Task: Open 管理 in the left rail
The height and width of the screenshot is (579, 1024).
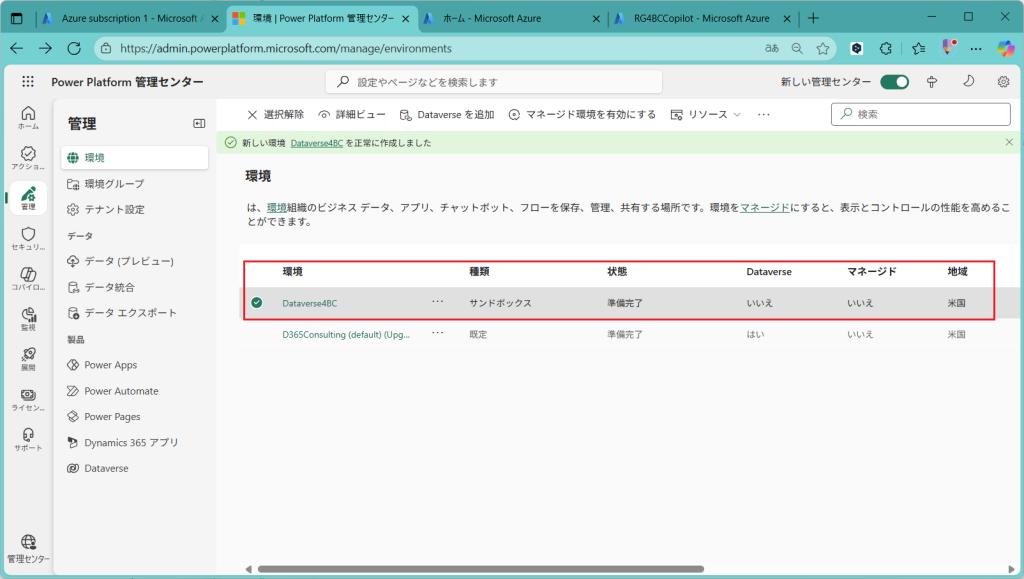Action: coord(28,198)
